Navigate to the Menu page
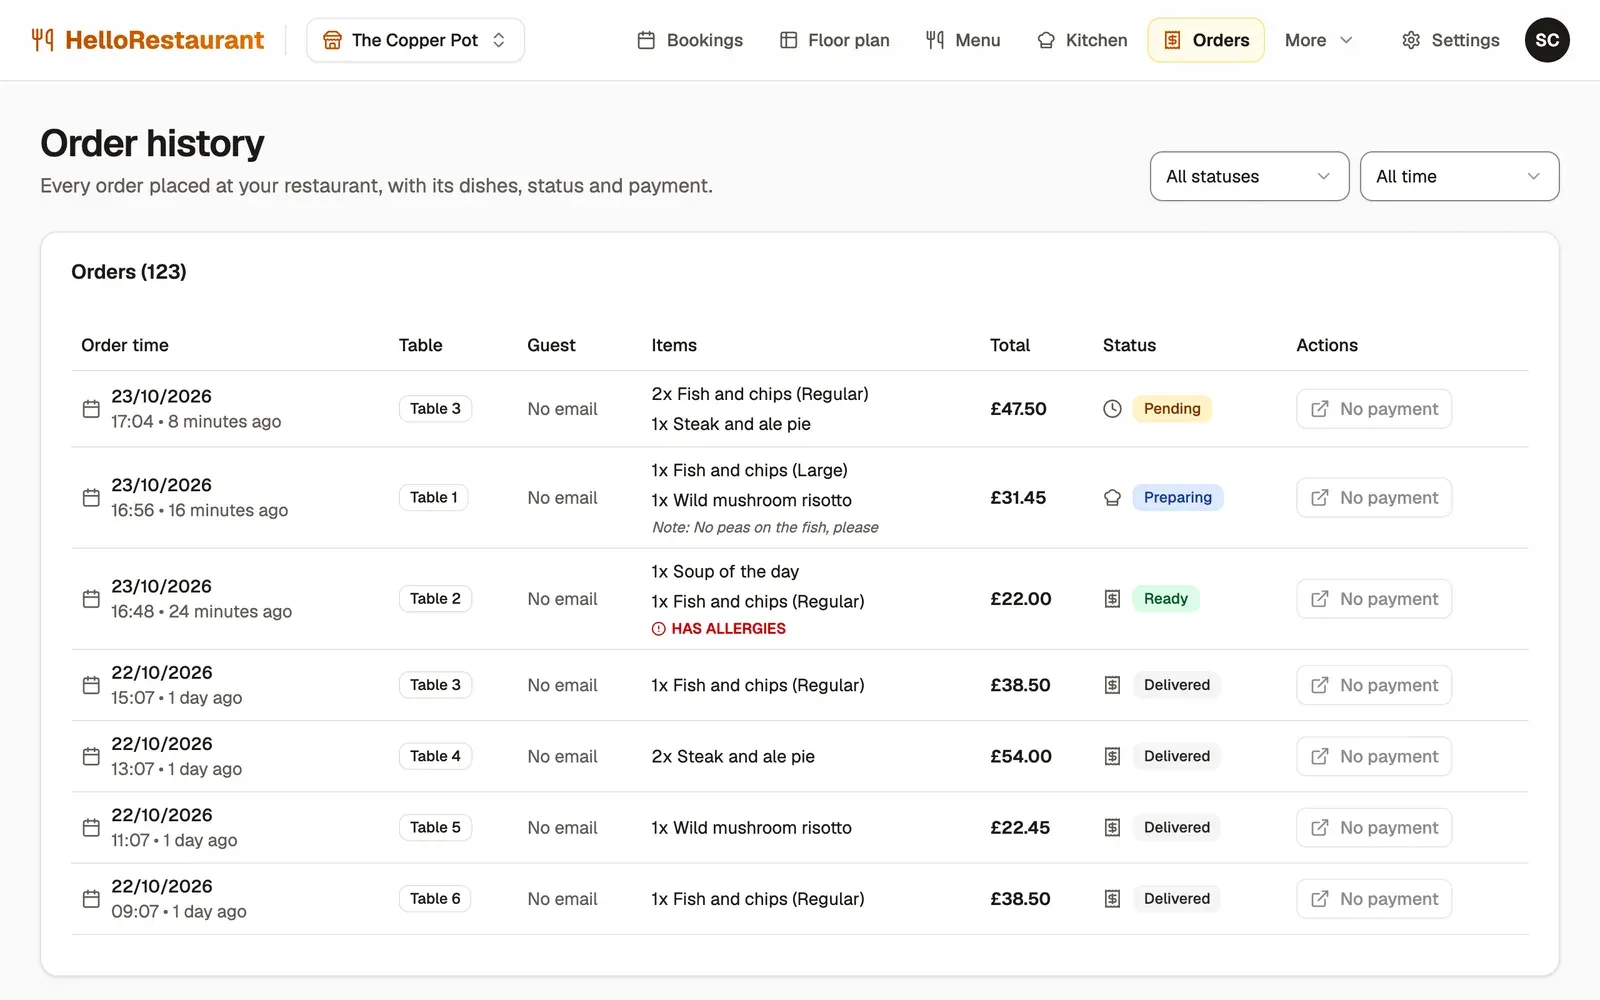 pyautogui.click(x=963, y=40)
